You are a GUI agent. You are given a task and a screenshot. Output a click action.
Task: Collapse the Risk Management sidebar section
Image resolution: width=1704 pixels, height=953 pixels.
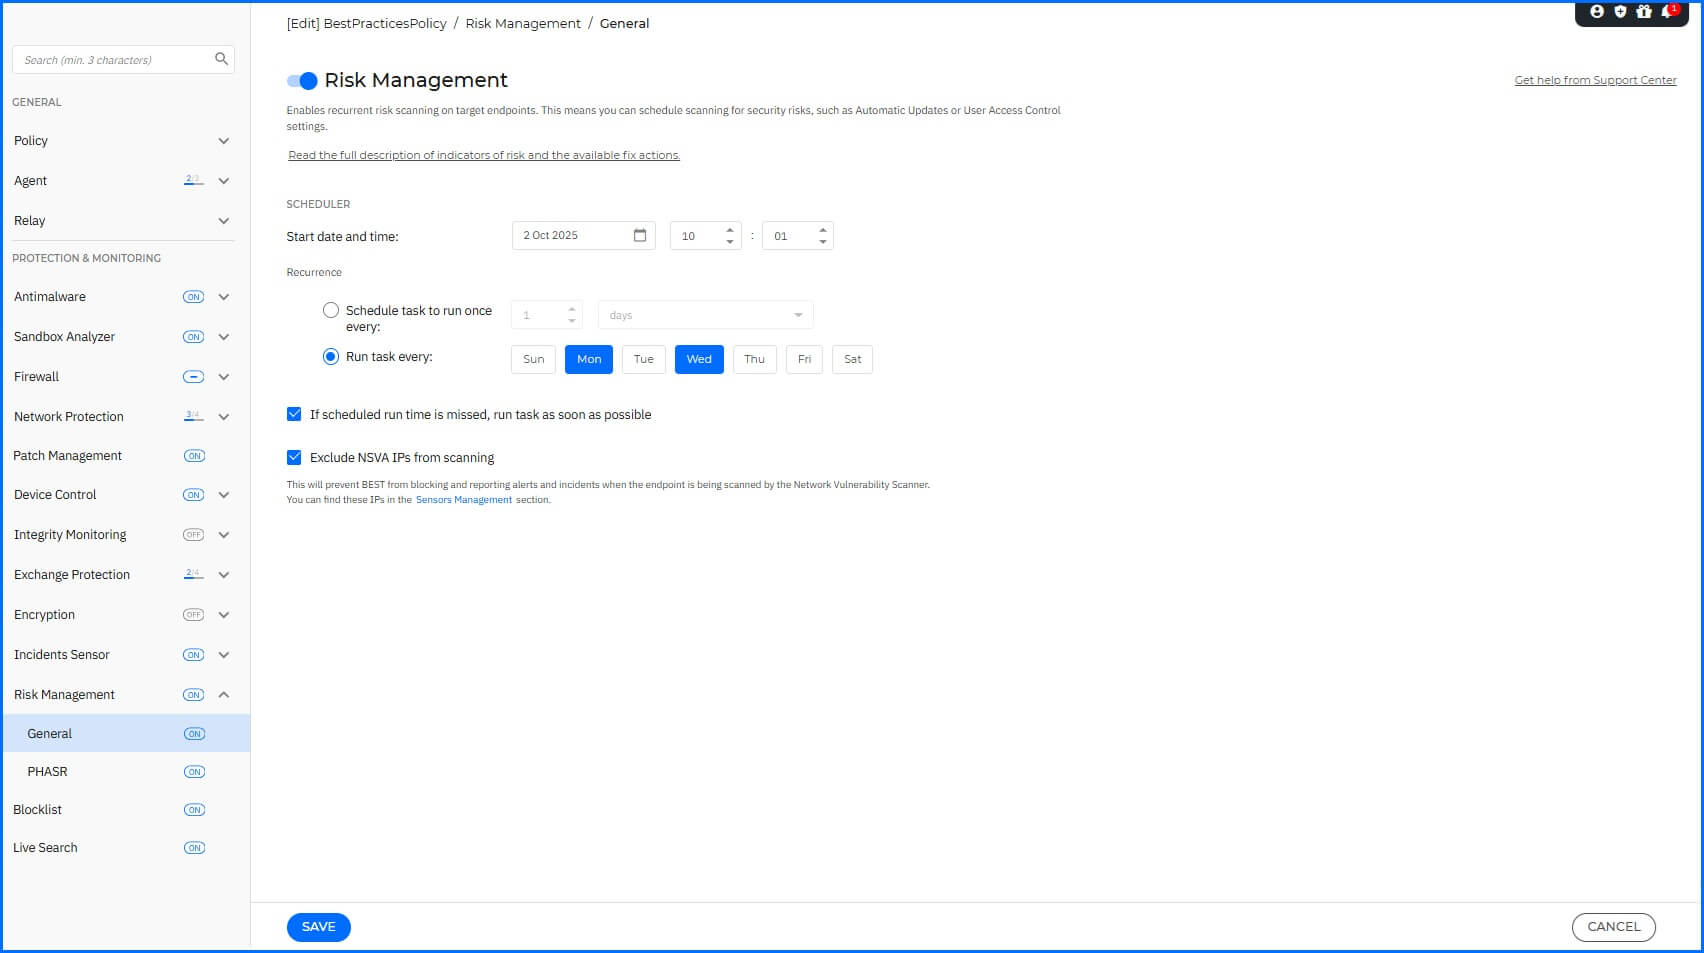[x=223, y=694]
